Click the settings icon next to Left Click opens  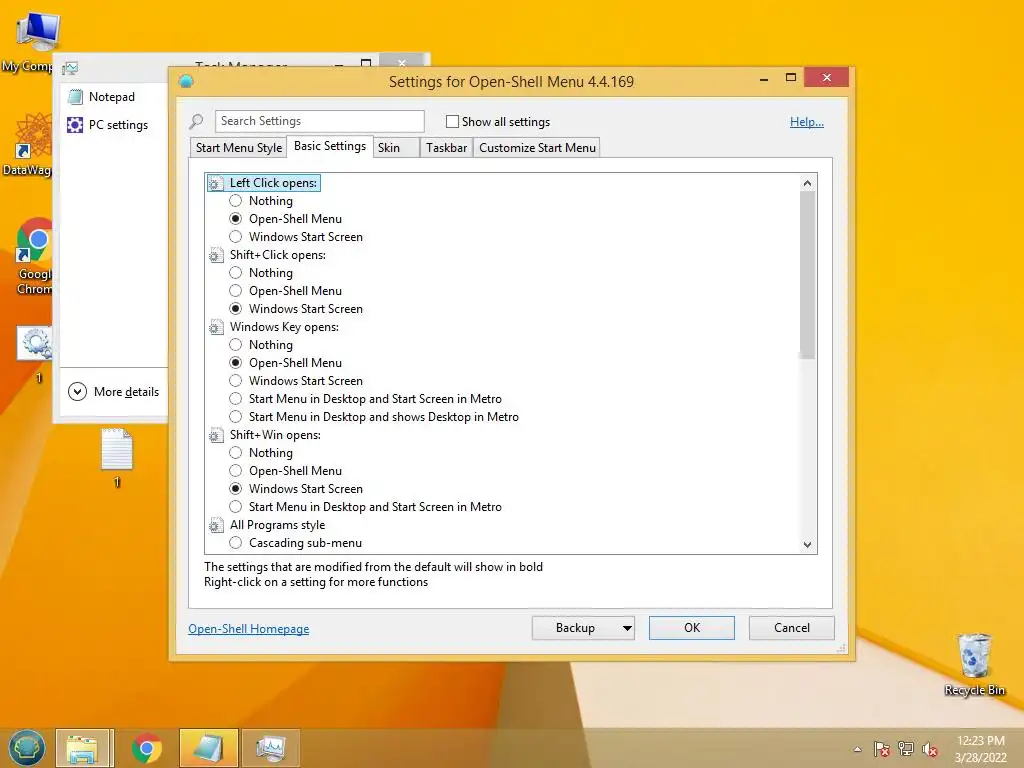[216, 184]
